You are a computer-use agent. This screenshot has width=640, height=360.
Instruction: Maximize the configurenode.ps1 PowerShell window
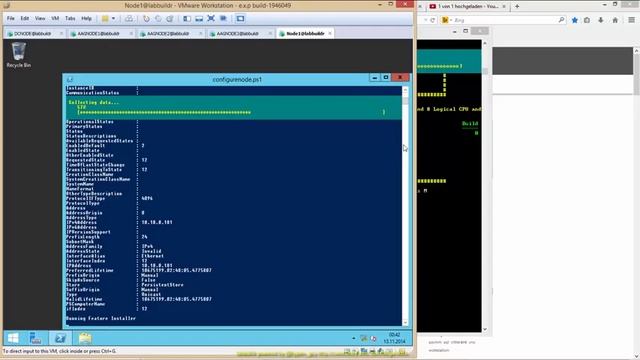point(386,78)
